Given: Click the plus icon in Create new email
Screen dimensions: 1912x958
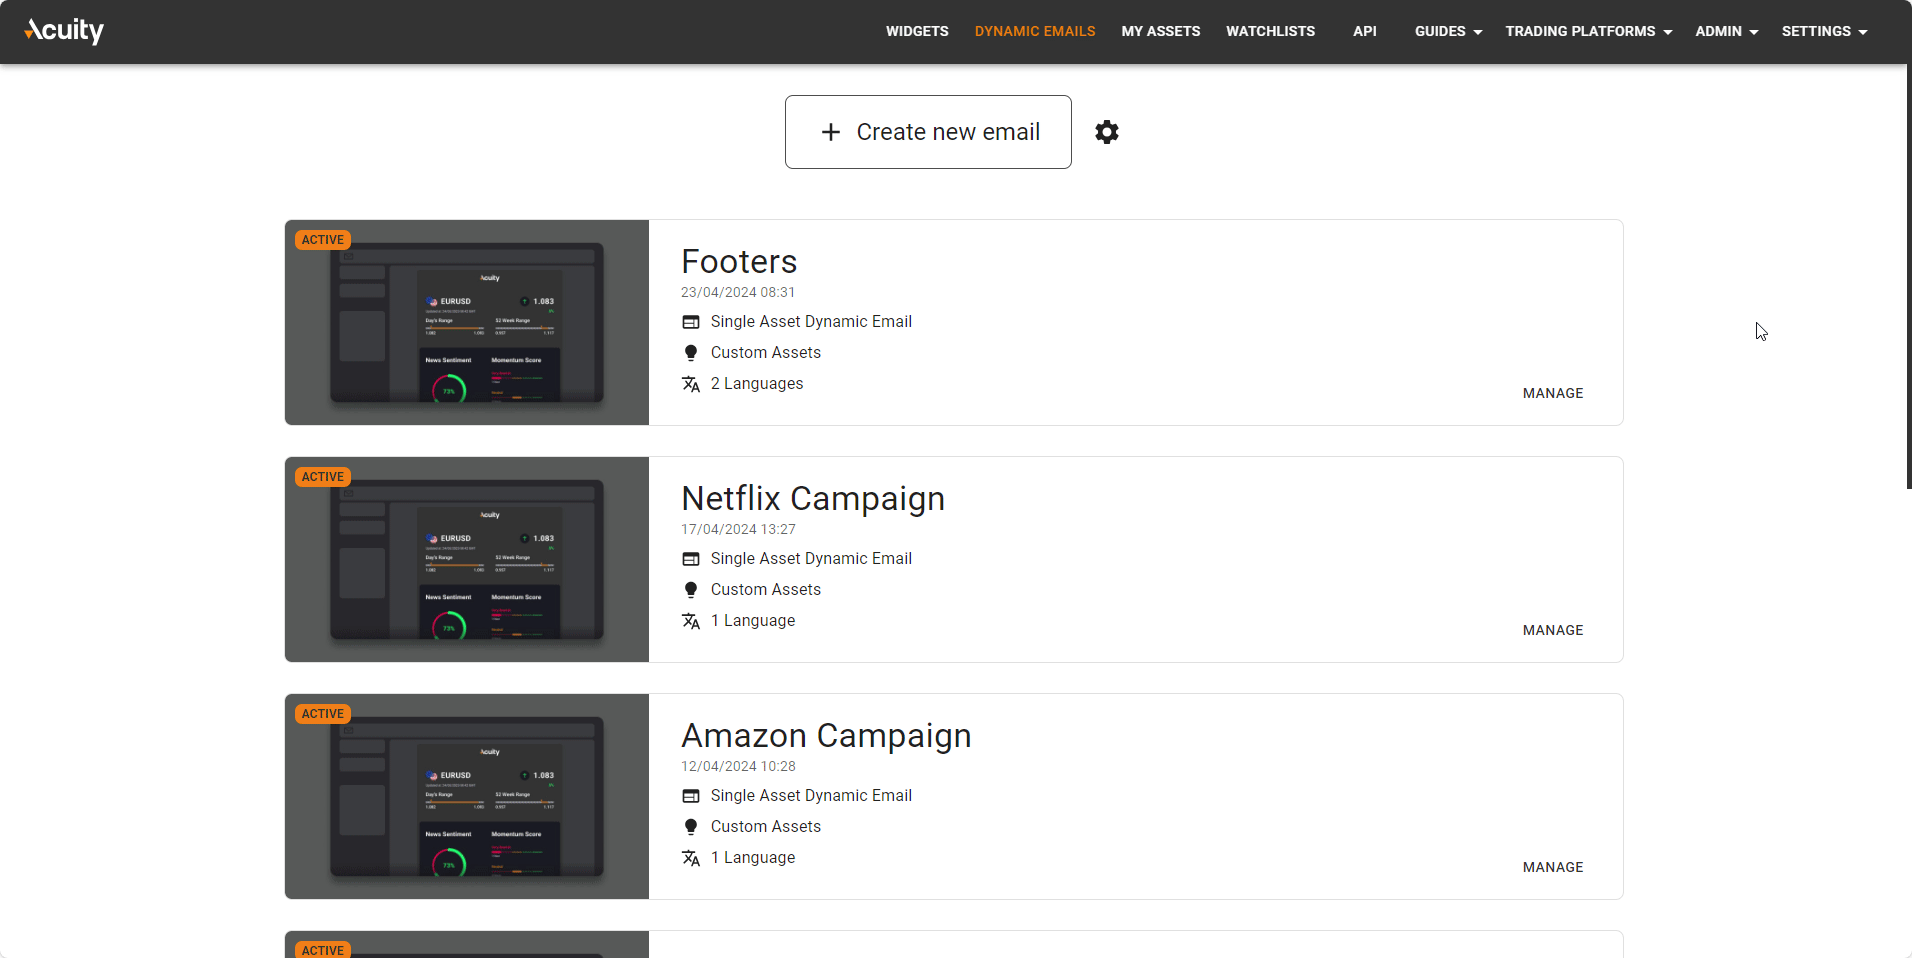Looking at the screenshot, I should pos(831,132).
